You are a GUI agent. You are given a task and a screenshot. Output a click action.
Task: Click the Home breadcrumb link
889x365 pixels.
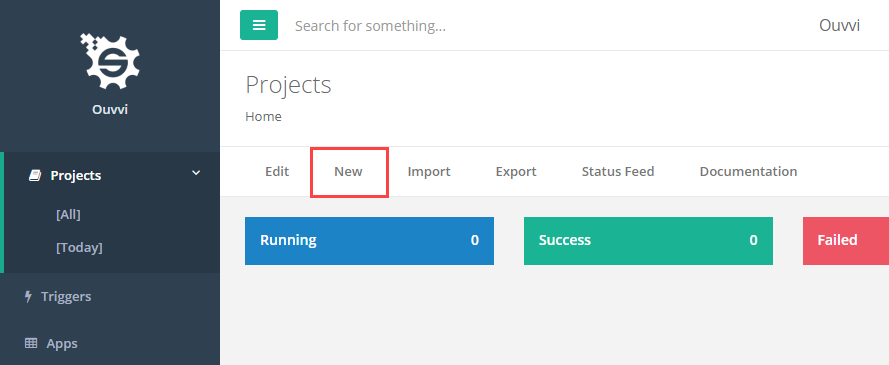[263, 117]
